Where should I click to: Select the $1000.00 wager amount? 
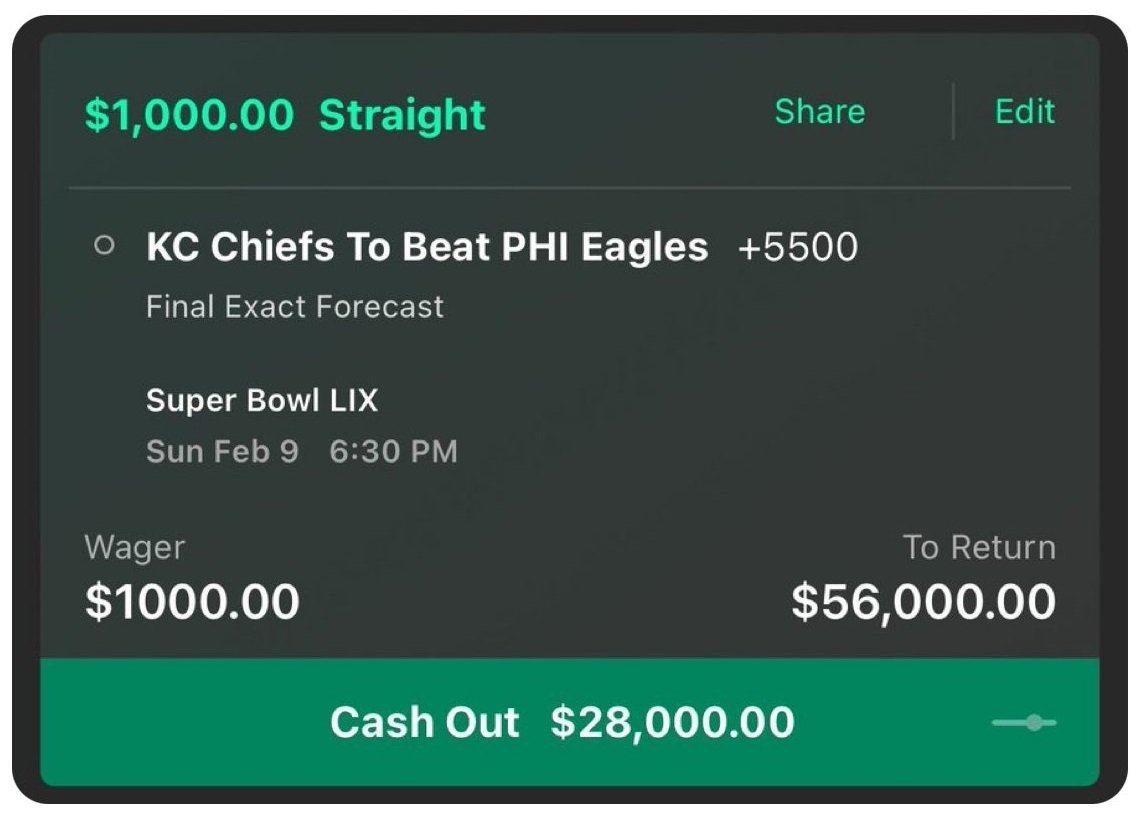tap(192, 602)
